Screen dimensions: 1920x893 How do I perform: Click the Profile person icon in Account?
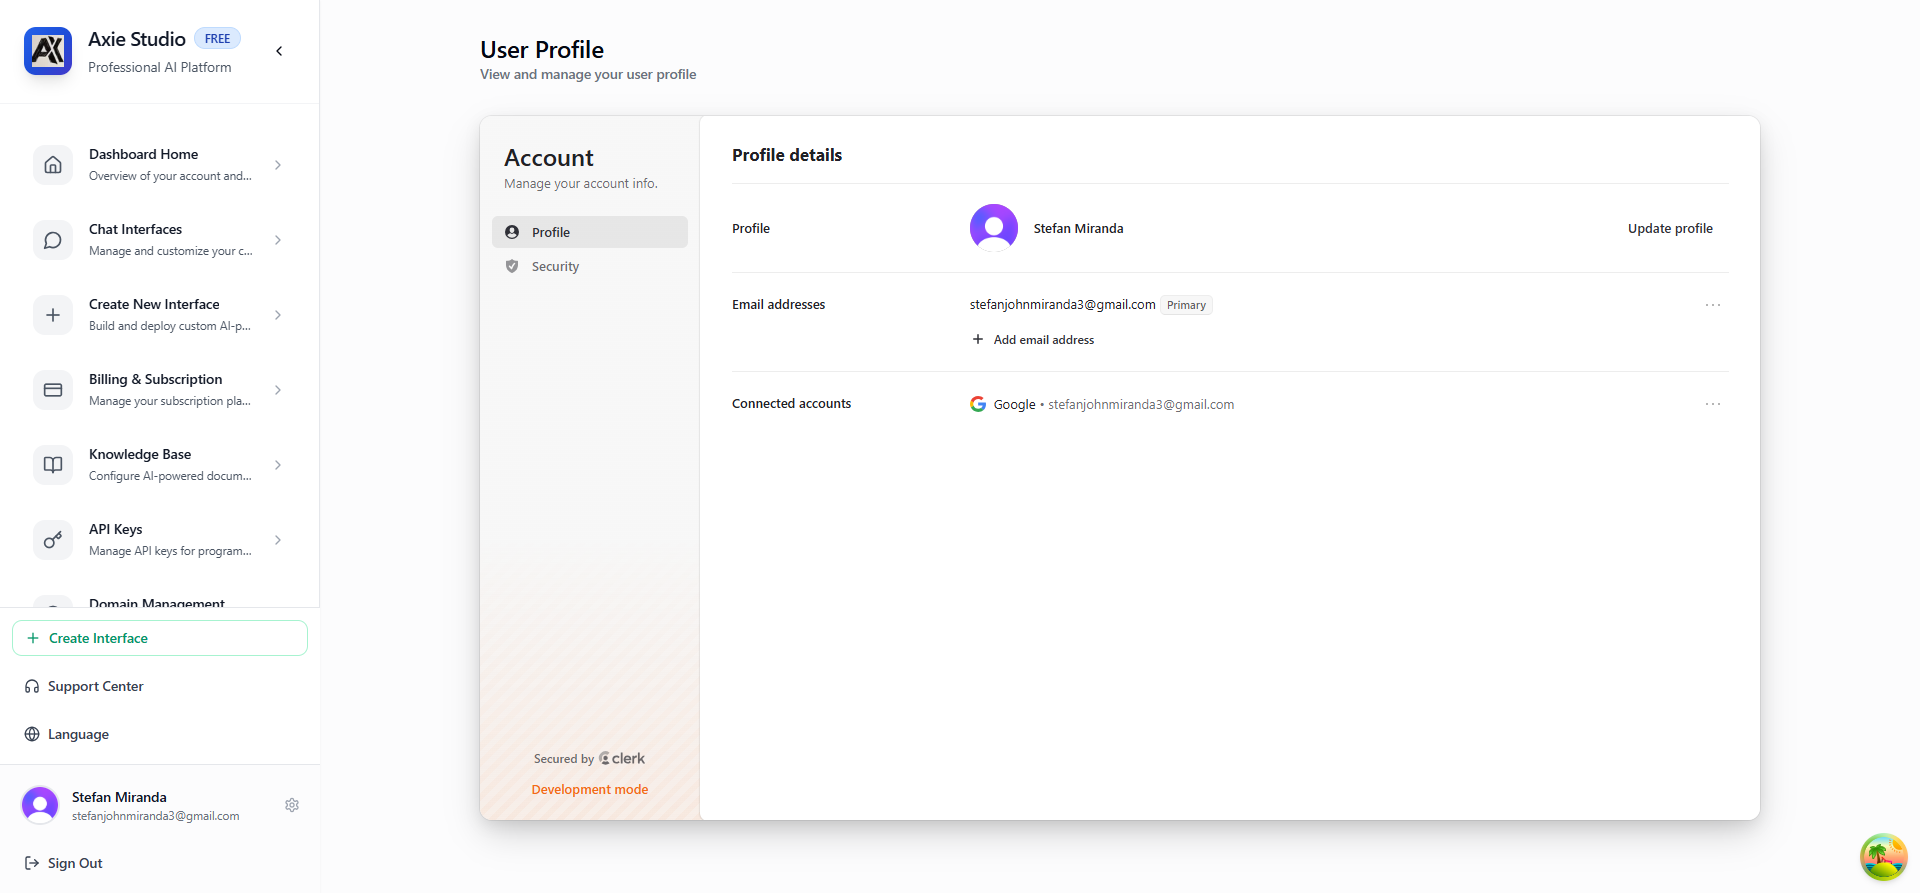pyautogui.click(x=512, y=232)
